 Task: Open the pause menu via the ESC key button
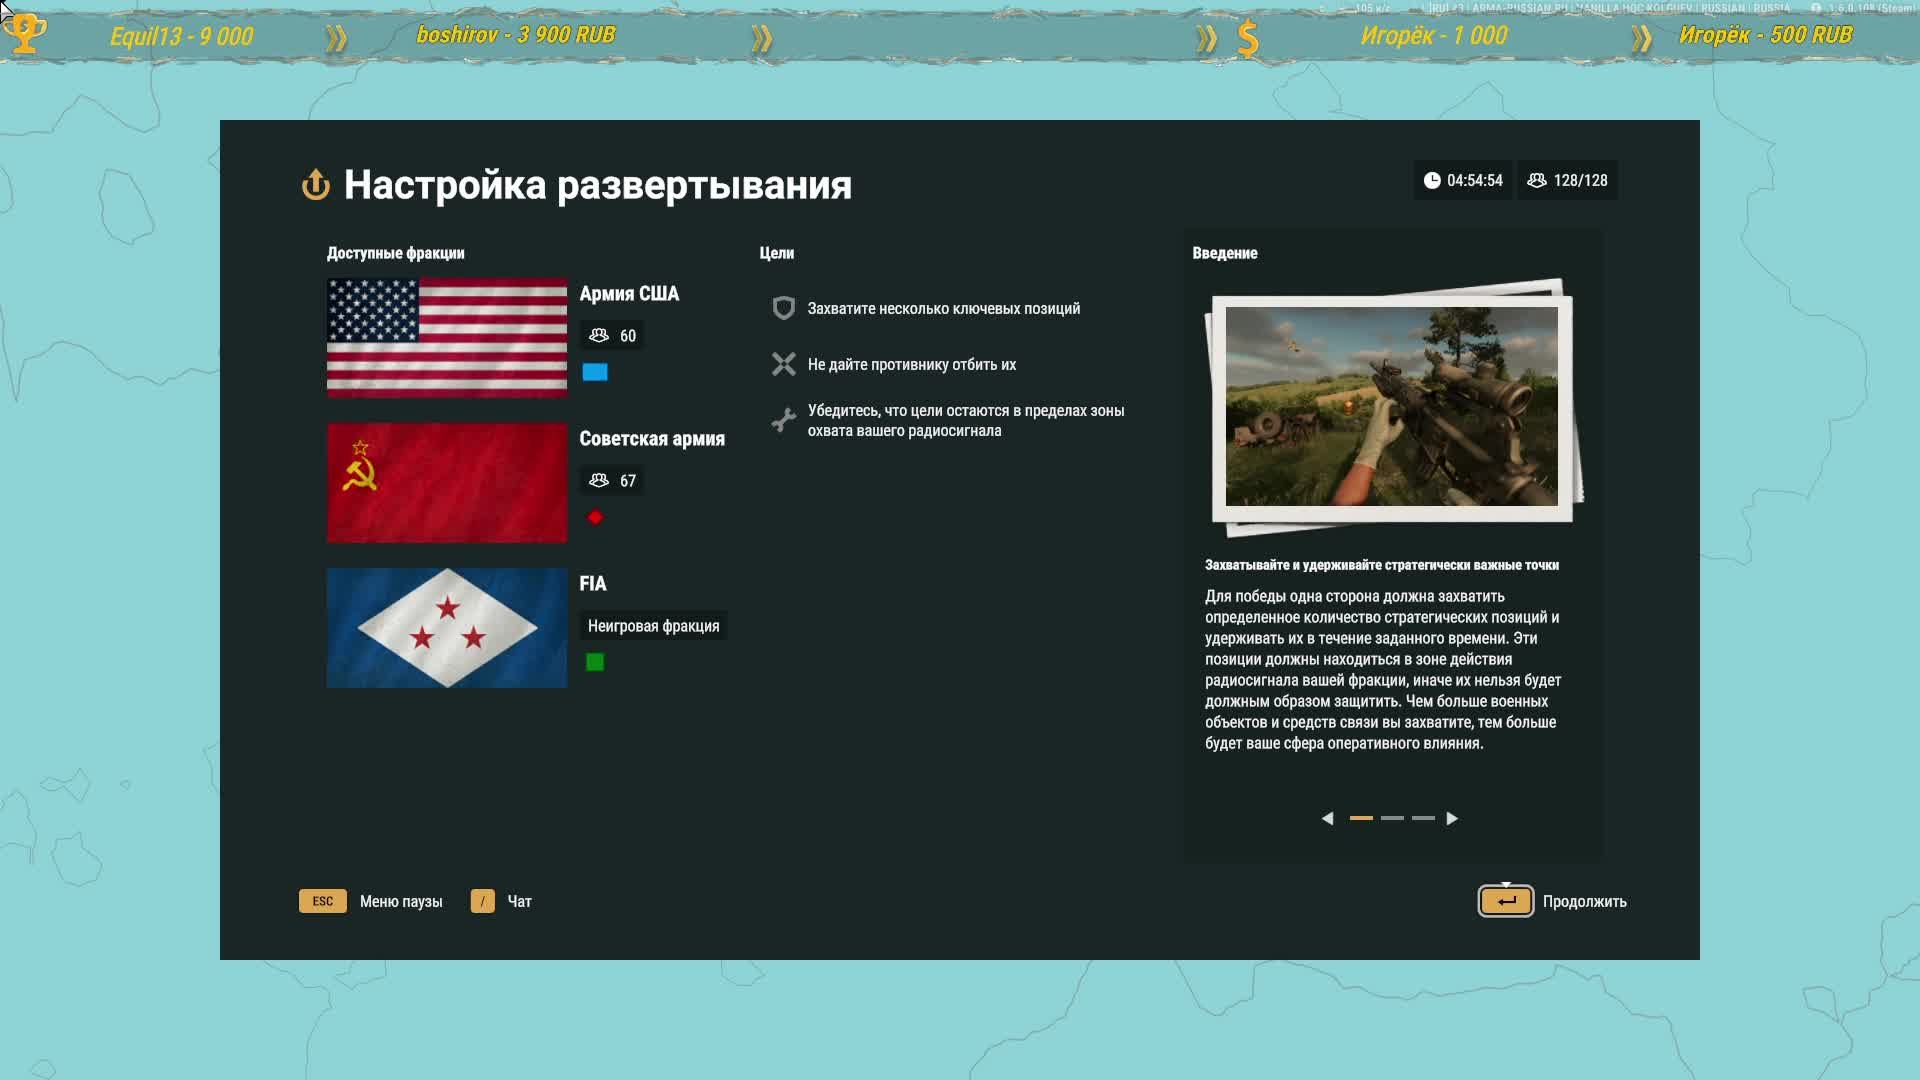pyautogui.click(x=322, y=901)
